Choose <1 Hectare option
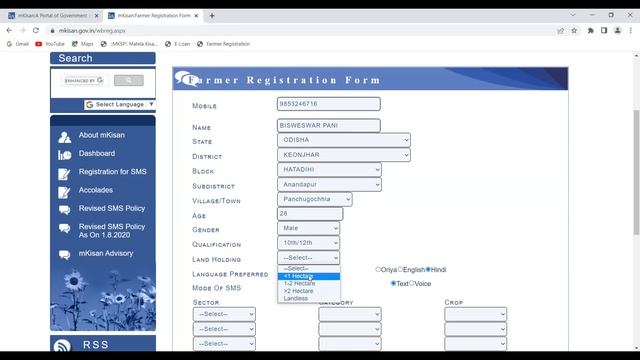Viewport: 640px width, 360px height. coord(309,276)
